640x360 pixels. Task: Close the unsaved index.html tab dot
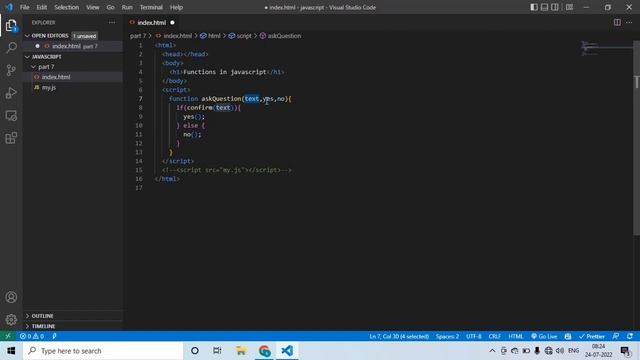coord(172,22)
